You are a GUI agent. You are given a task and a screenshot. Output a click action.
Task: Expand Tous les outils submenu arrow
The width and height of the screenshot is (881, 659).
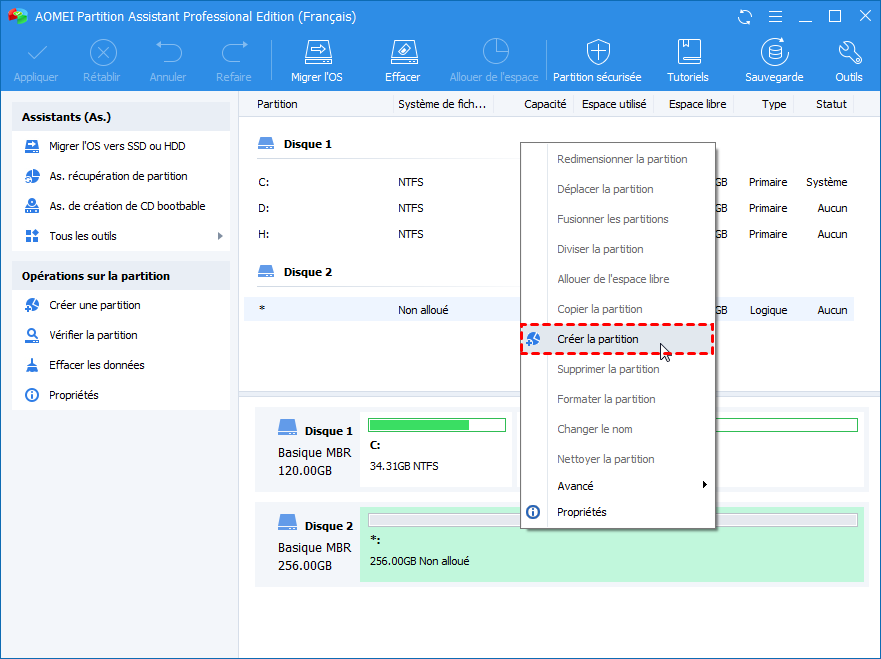click(x=220, y=236)
